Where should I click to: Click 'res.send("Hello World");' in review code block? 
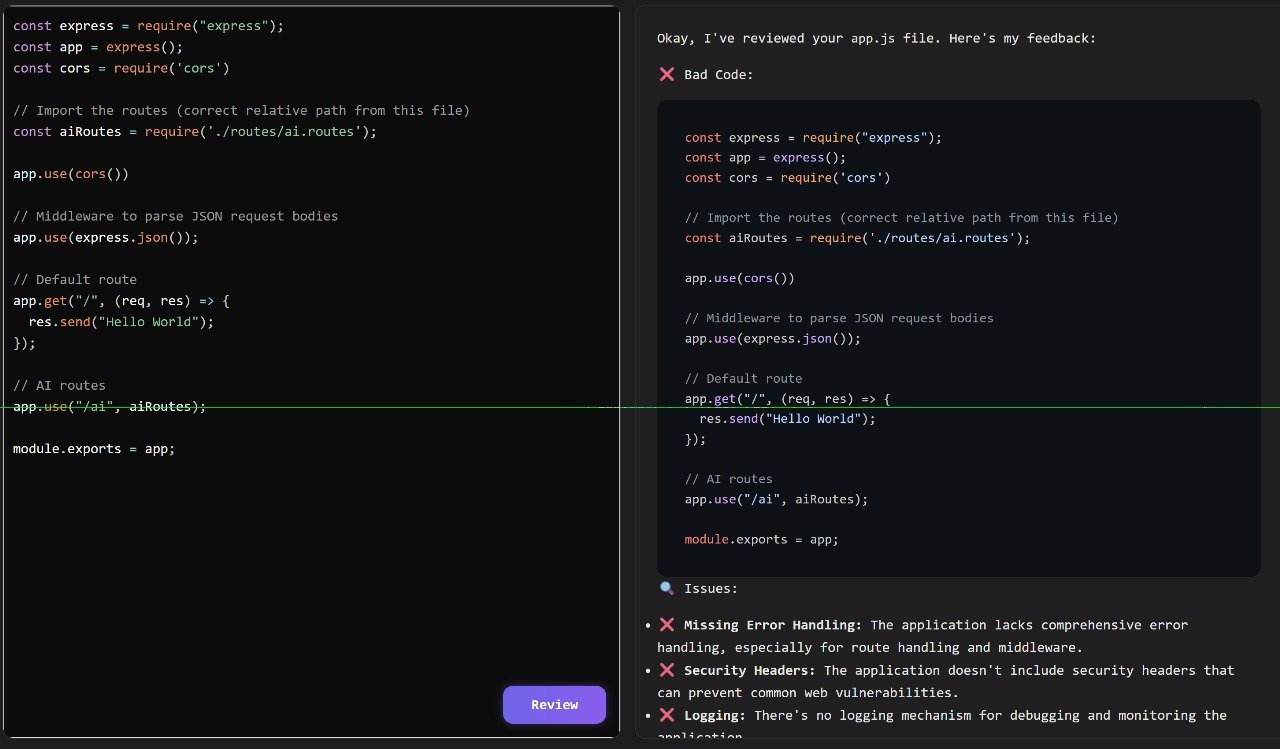click(x=788, y=419)
